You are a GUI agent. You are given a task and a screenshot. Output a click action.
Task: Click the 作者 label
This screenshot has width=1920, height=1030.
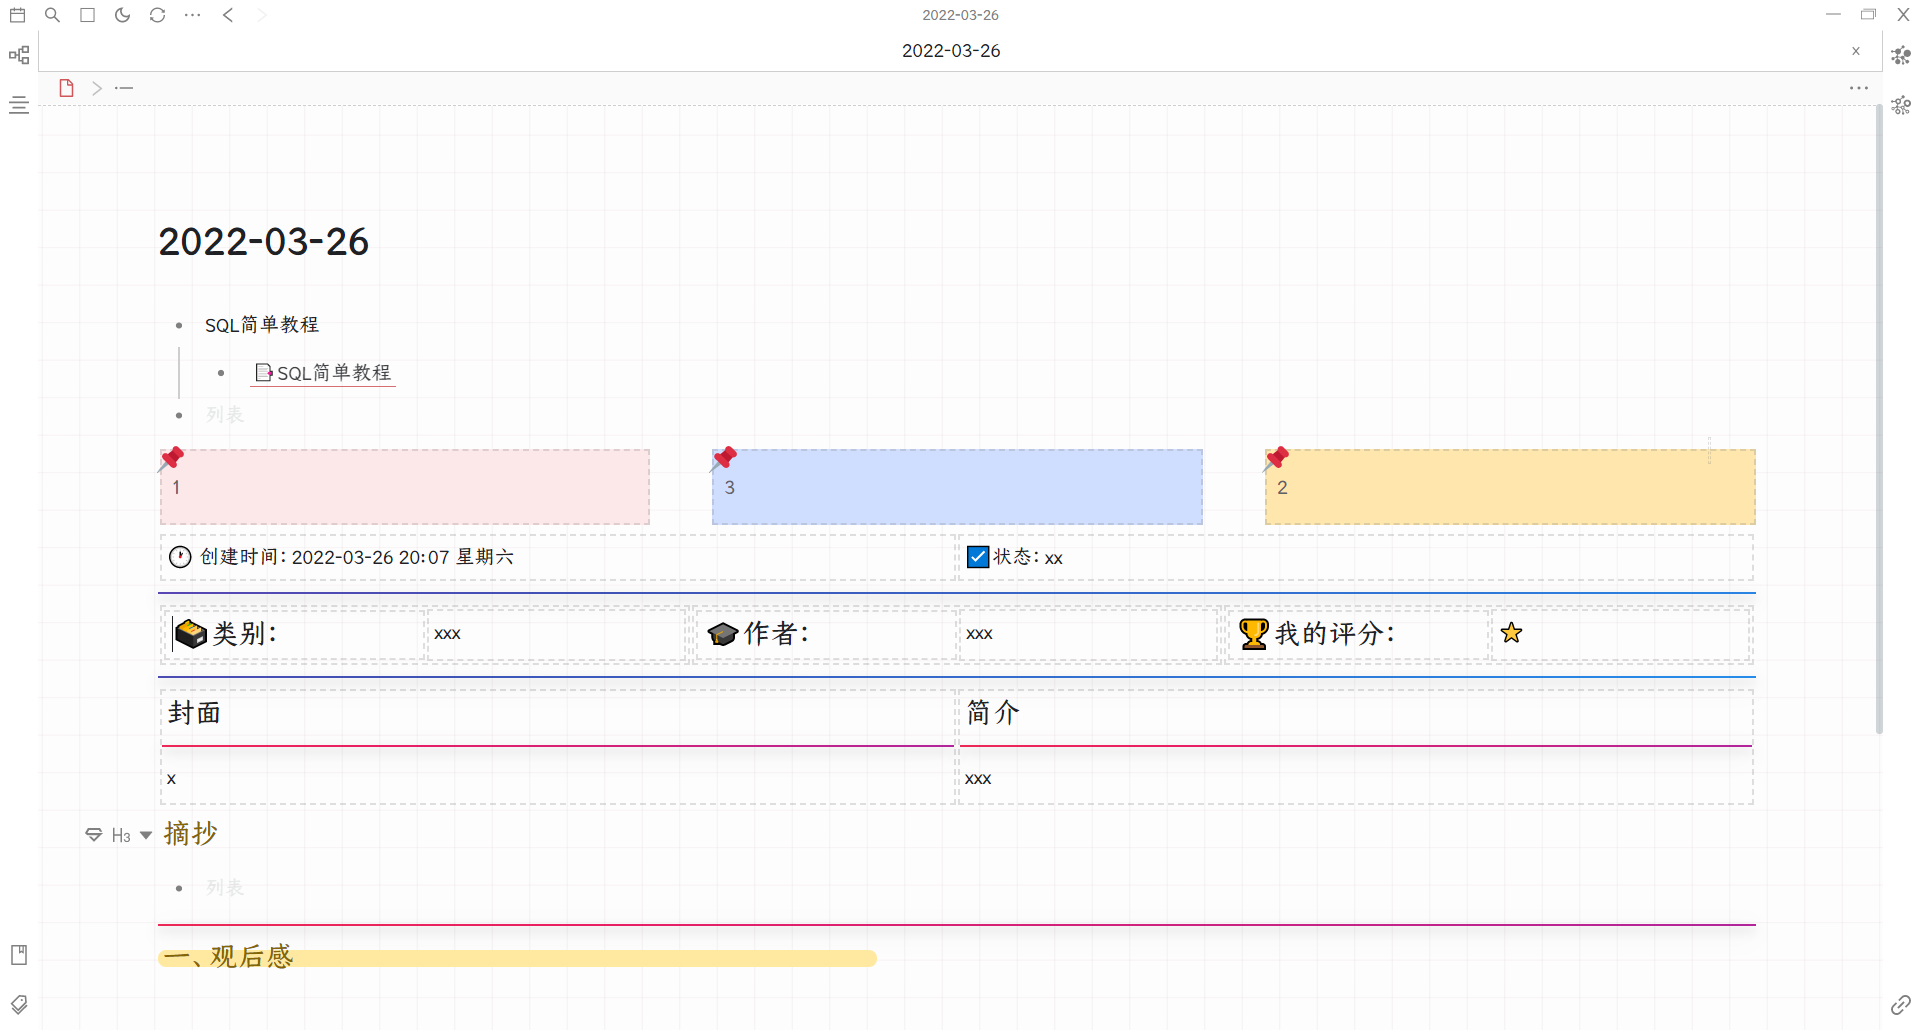point(777,634)
